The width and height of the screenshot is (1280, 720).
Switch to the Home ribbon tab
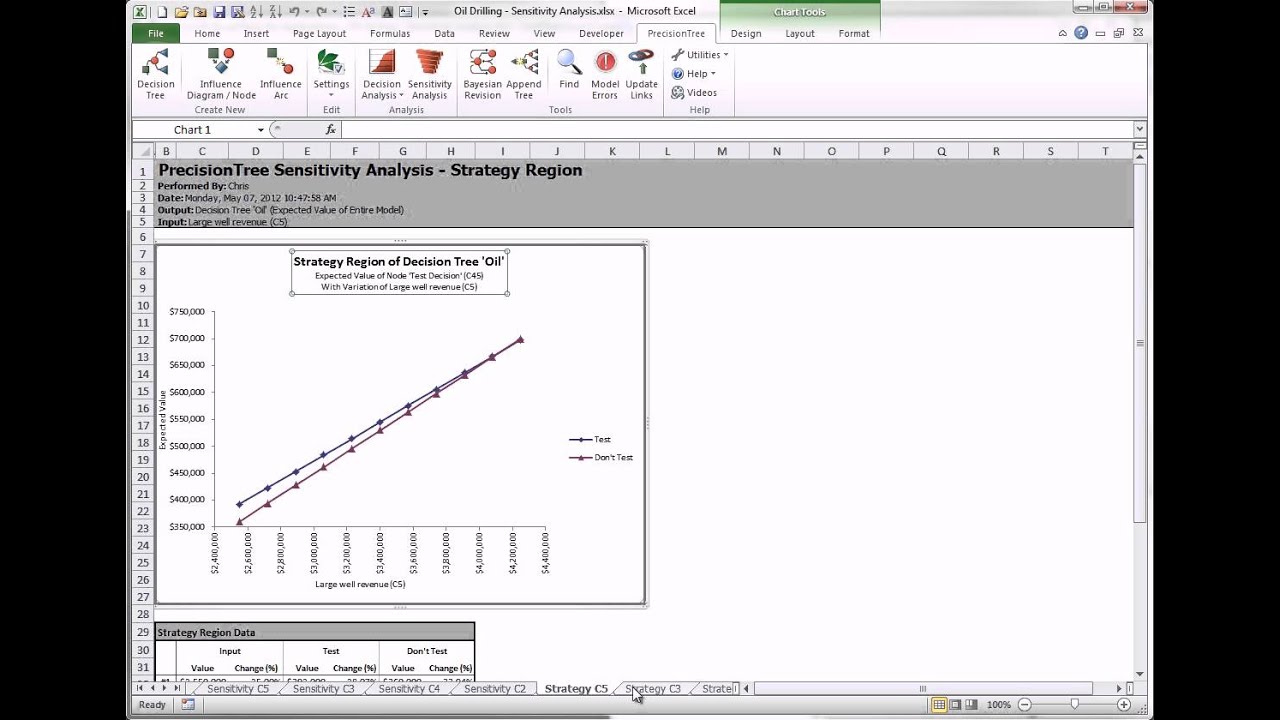point(207,33)
